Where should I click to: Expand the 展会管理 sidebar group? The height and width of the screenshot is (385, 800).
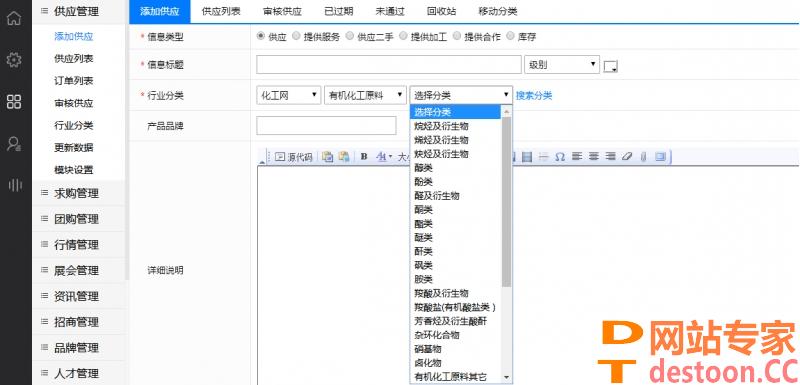click(x=78, y=270)
